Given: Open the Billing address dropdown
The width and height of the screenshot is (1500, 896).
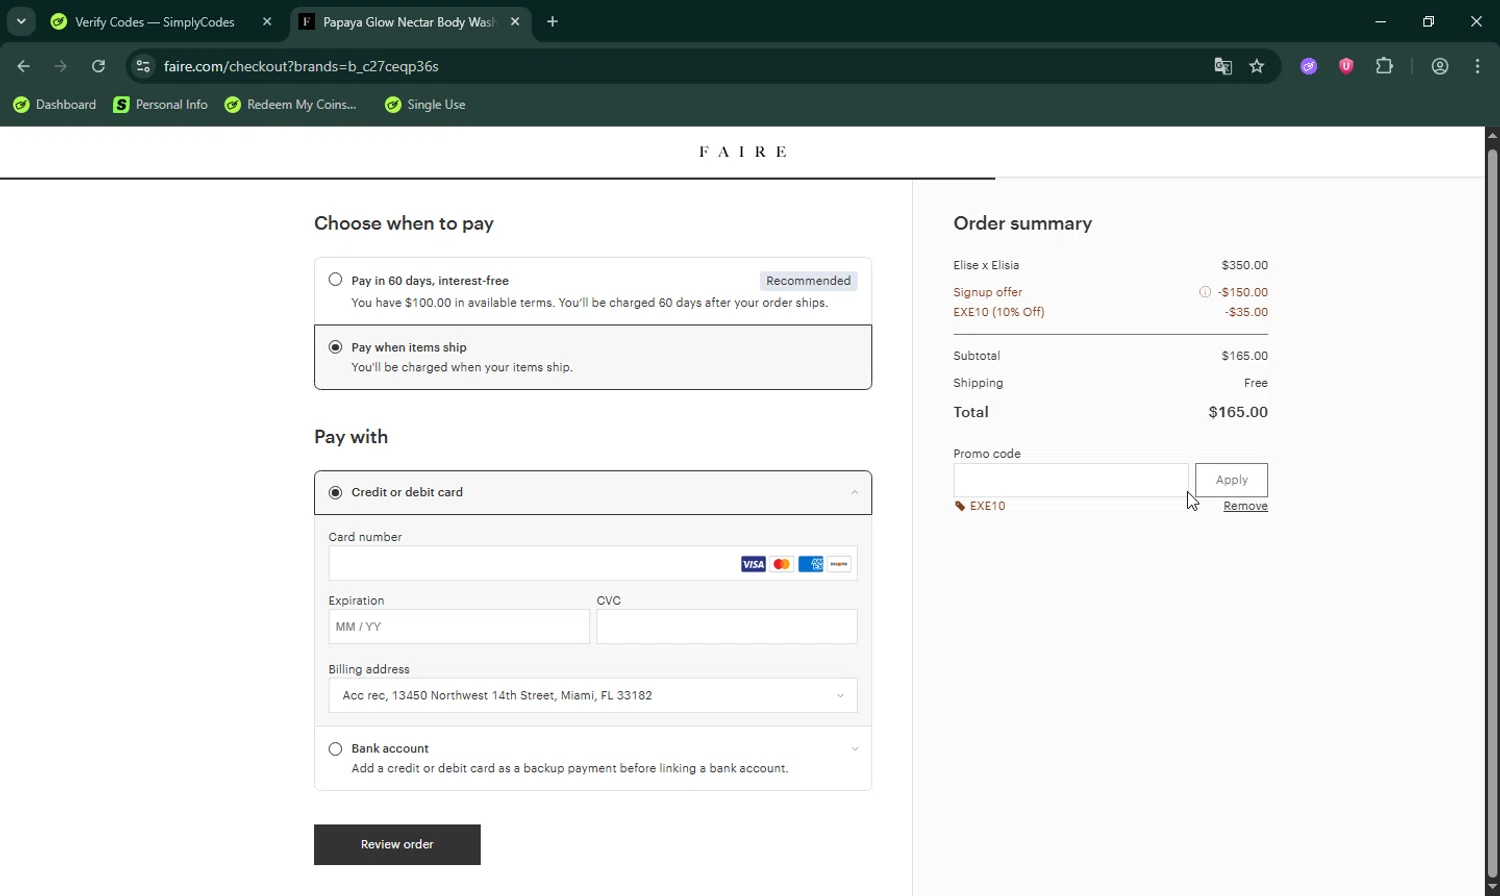Looking at the screenshot, I should point(592,696).
